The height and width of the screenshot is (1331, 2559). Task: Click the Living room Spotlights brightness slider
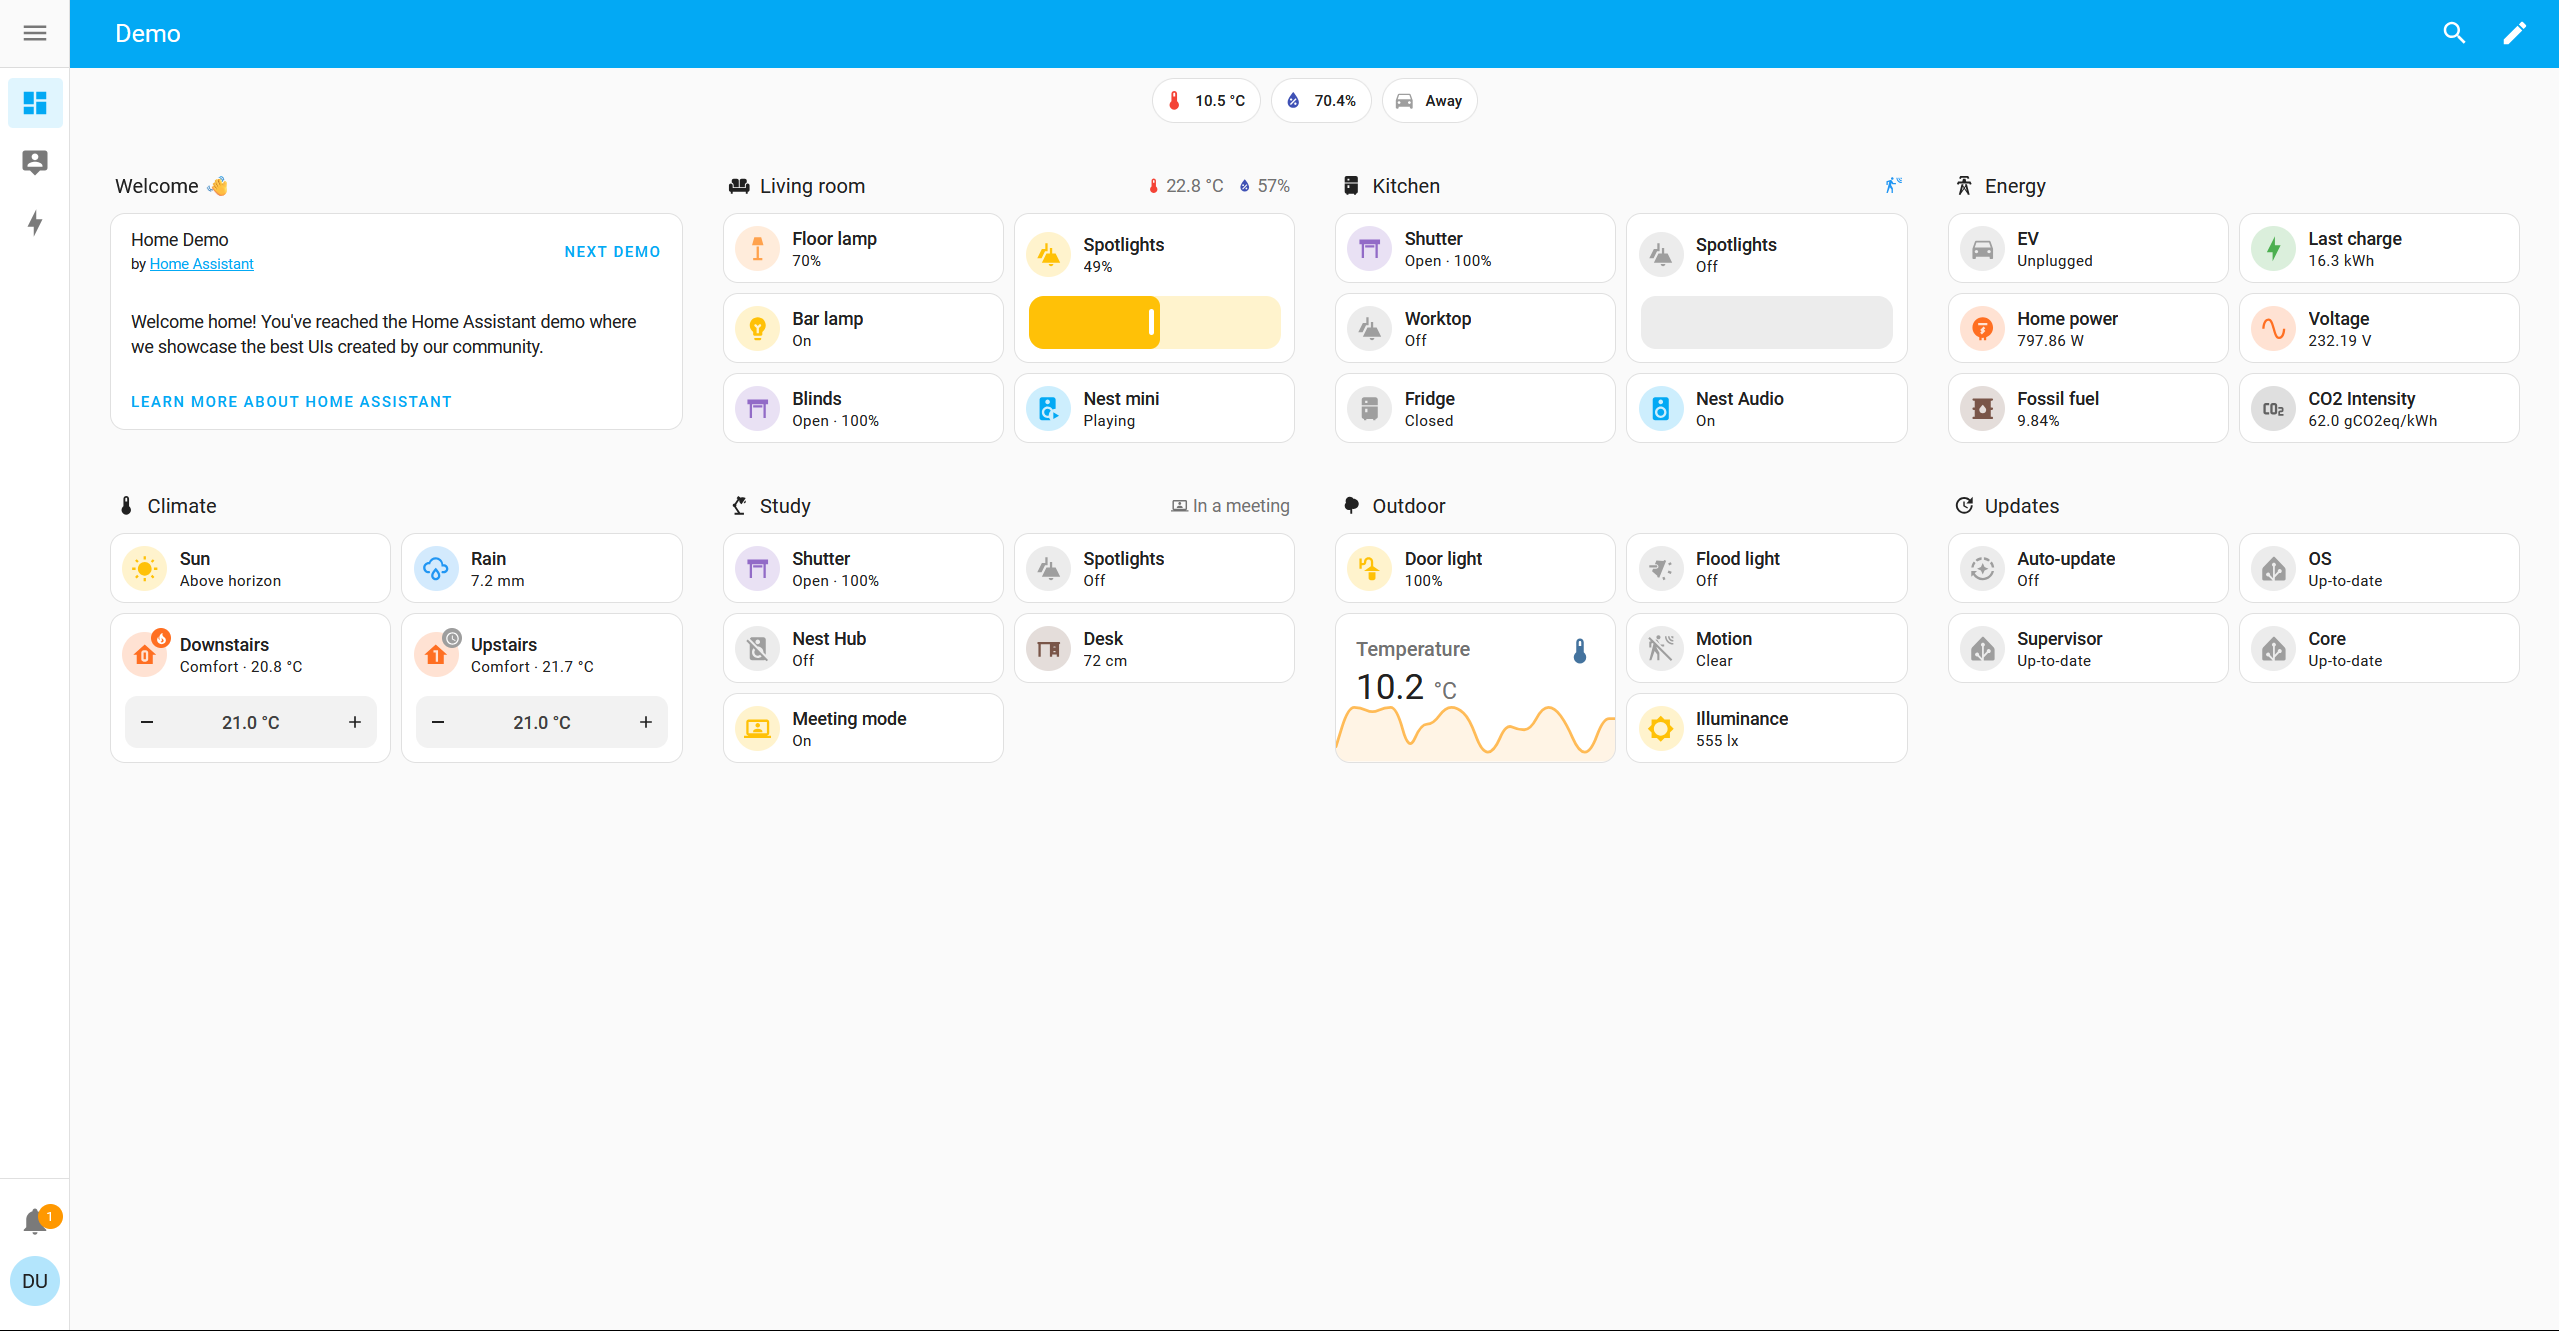(x=1154, y=322)
